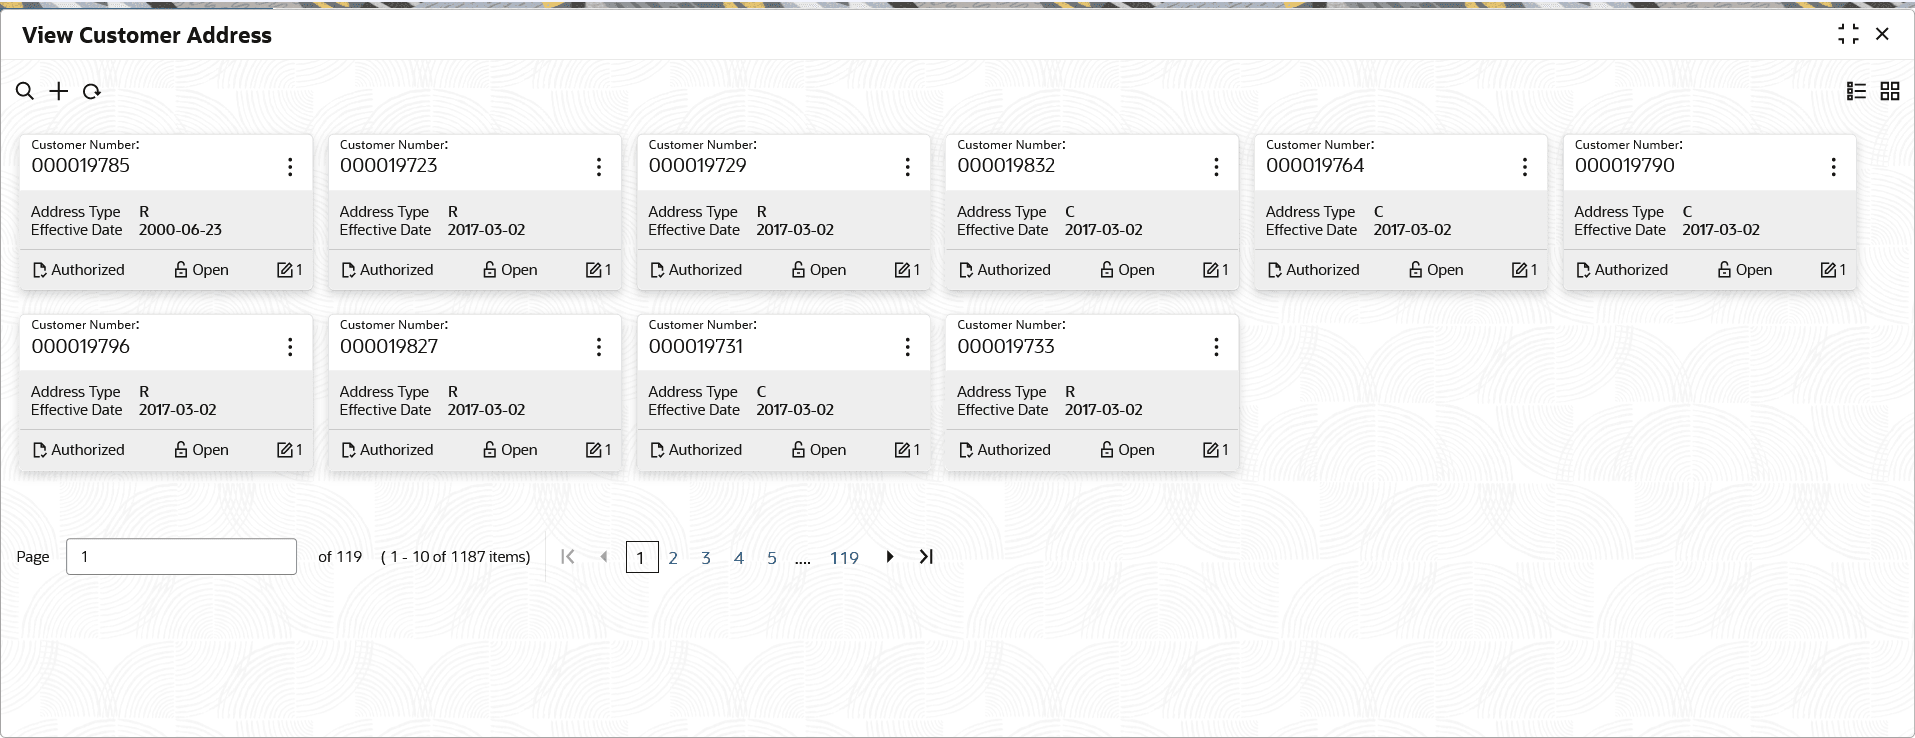Click the Page number input field

pos(181,557)
